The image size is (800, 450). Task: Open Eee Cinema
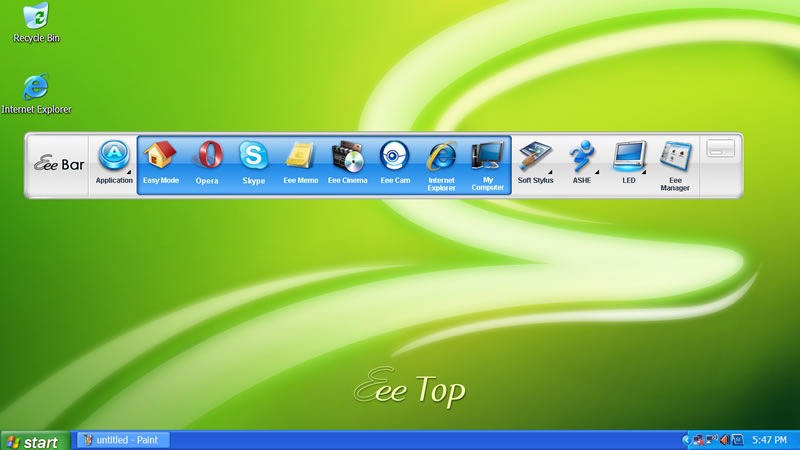click(x=347, y=158)
